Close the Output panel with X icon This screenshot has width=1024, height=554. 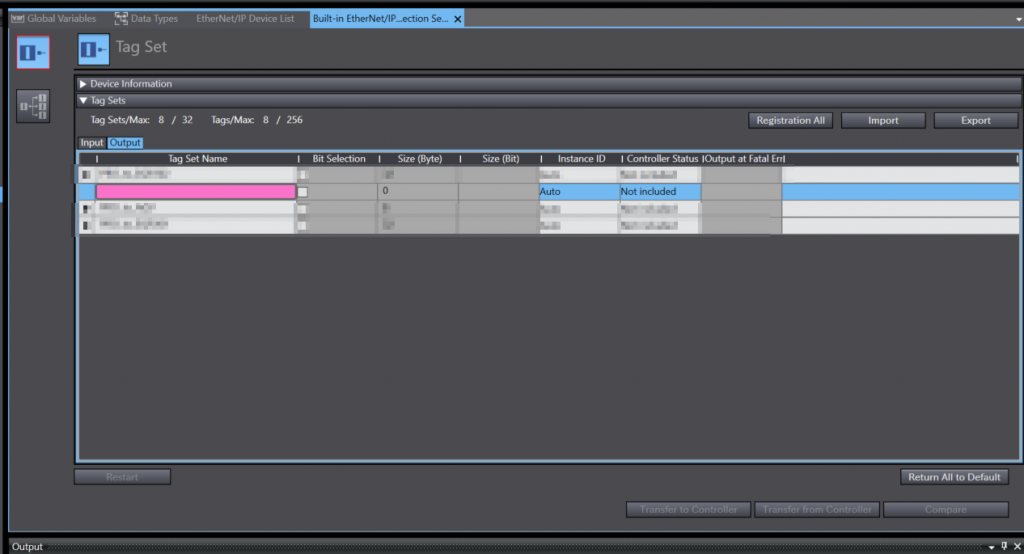click(x=1016, y=547)
